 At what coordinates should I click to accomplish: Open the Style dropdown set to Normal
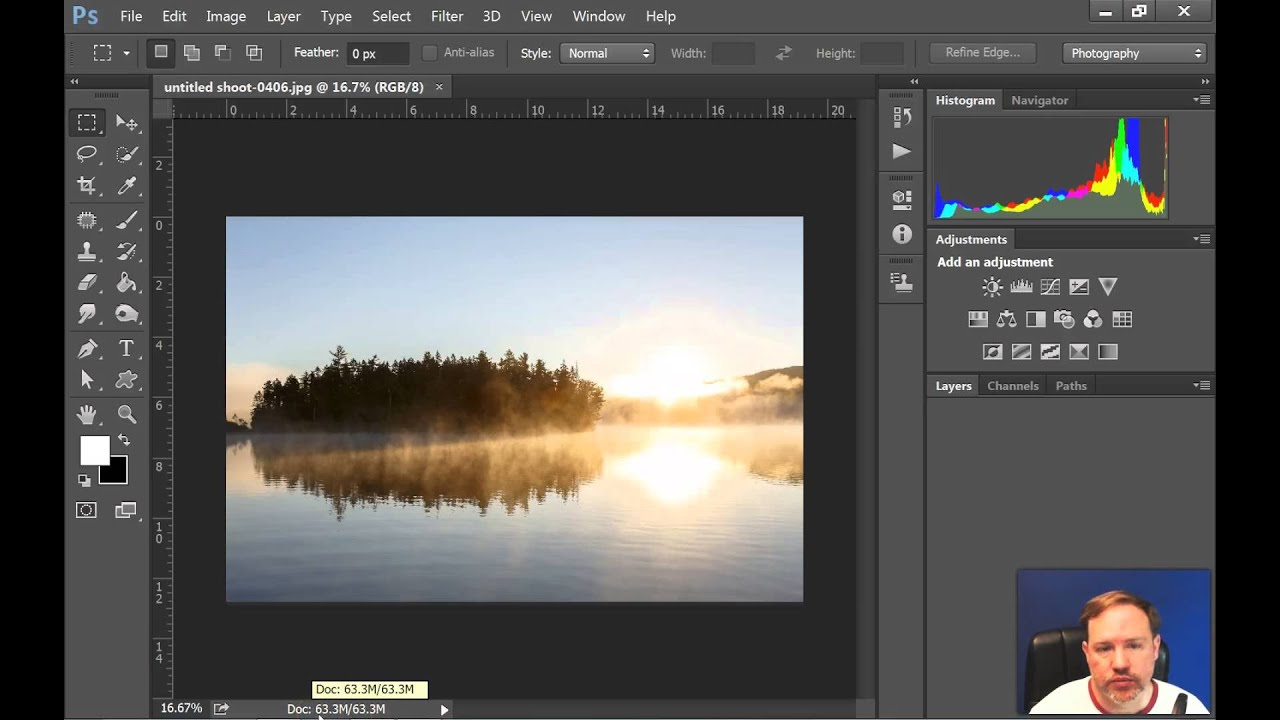pos(607,53)
